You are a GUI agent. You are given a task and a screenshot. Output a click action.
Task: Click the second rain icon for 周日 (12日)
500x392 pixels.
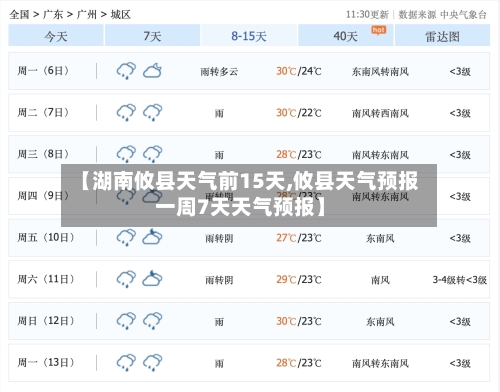pos(152,321)
